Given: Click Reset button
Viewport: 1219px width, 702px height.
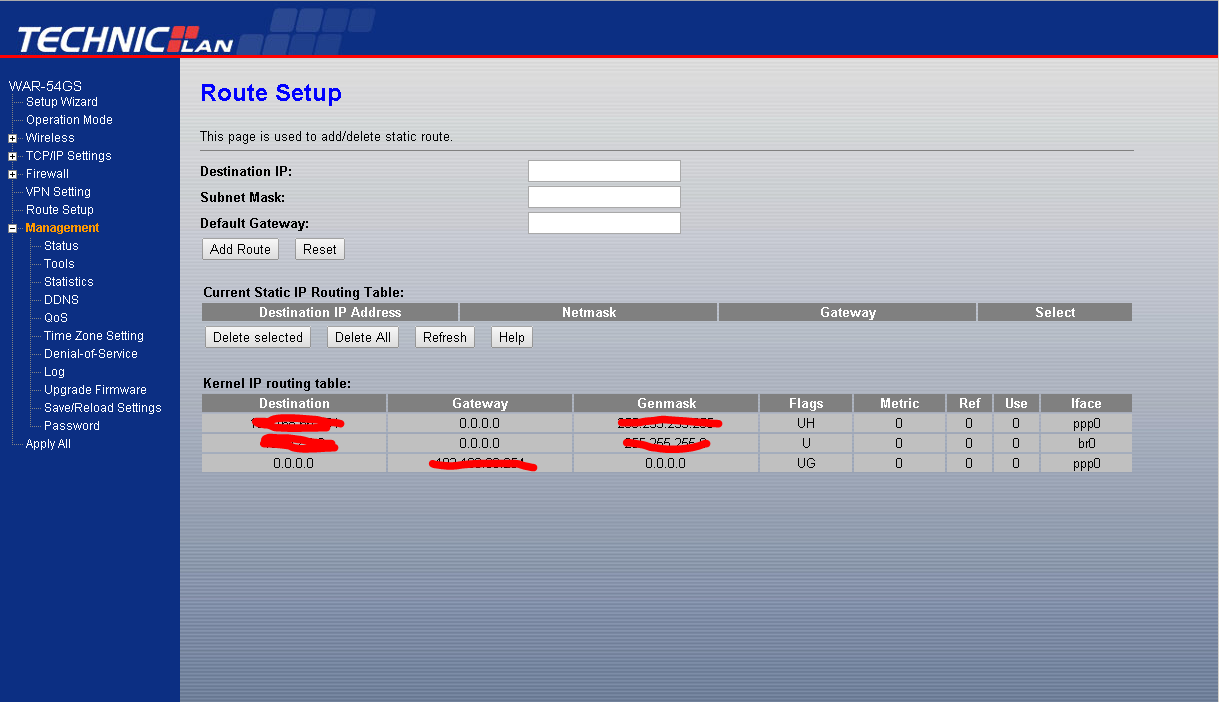Looking at the screenshot, I should pyautogui.click(x=320, y=249).
